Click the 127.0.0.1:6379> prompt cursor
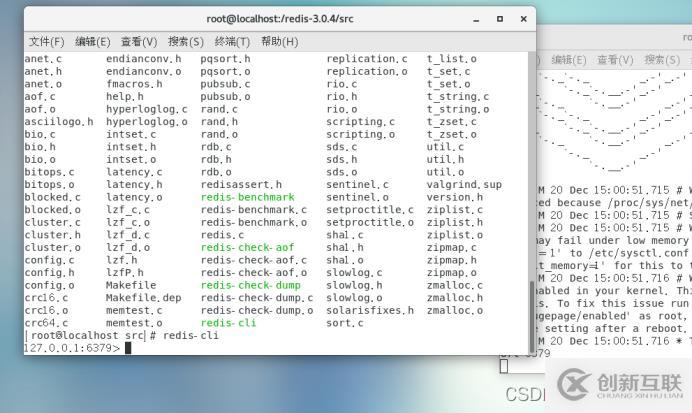Viewport: 692px width, 413px height. pyautogui.click(x=128, y=348)
